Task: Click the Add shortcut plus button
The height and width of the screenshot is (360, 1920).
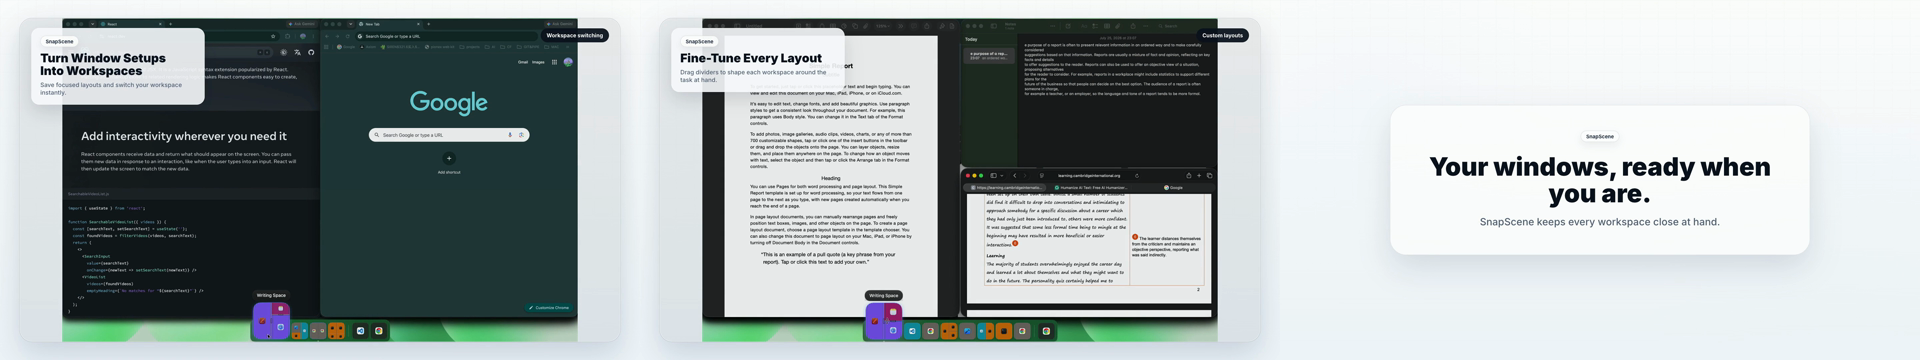Action: click(x=449, y=158)
